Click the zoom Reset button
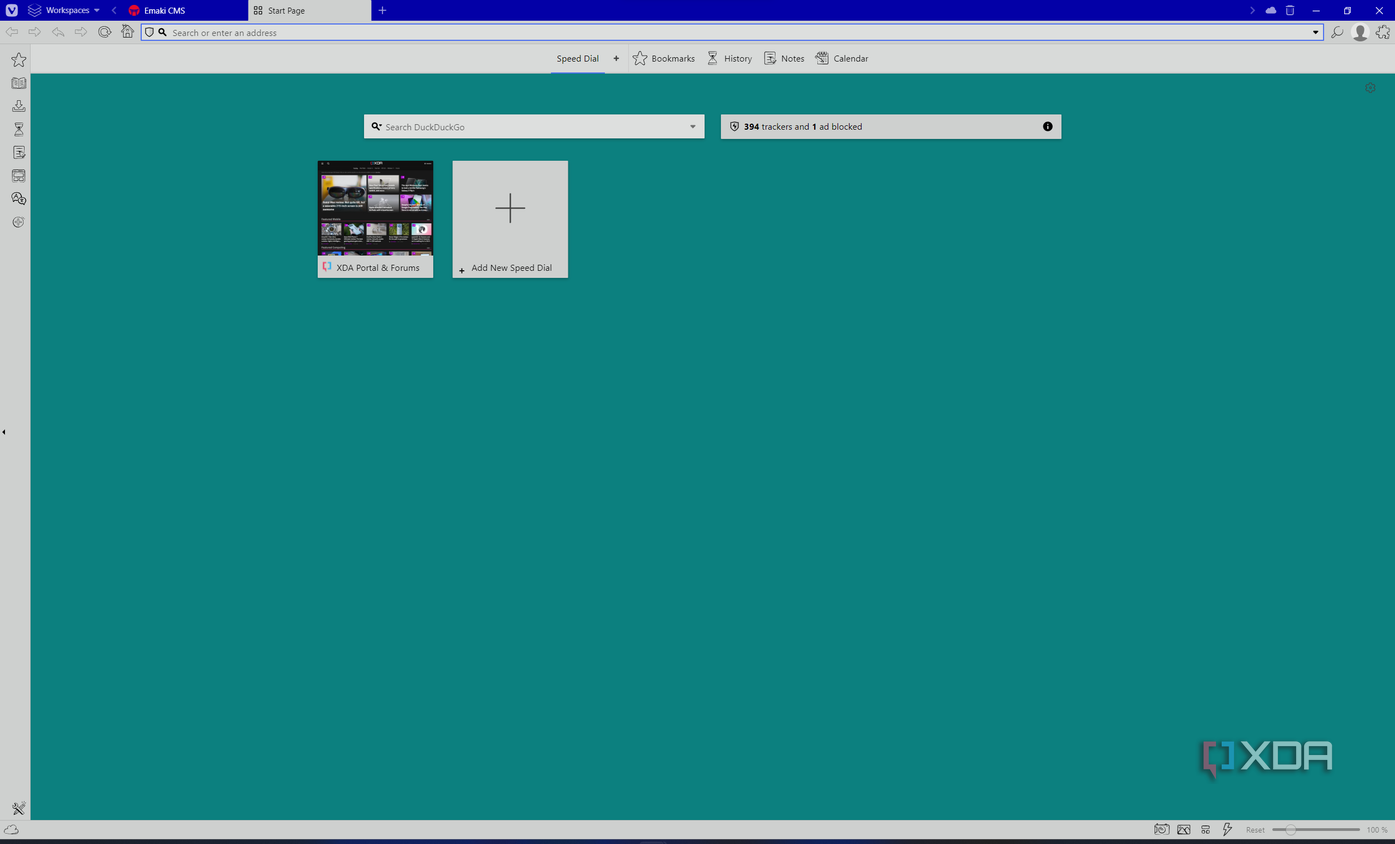 [x=1255, y=830]
